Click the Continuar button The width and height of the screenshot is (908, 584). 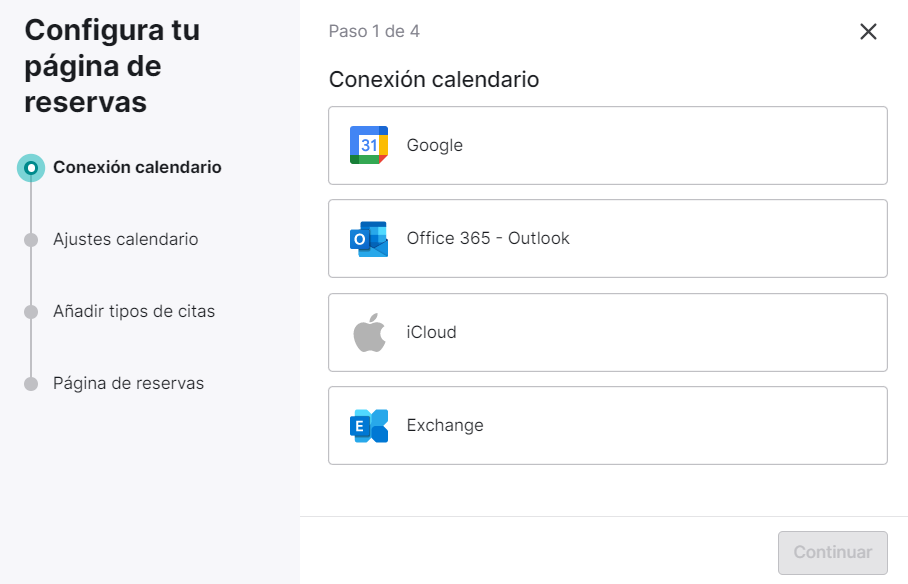pyautogui.click(x=832, y=553)
